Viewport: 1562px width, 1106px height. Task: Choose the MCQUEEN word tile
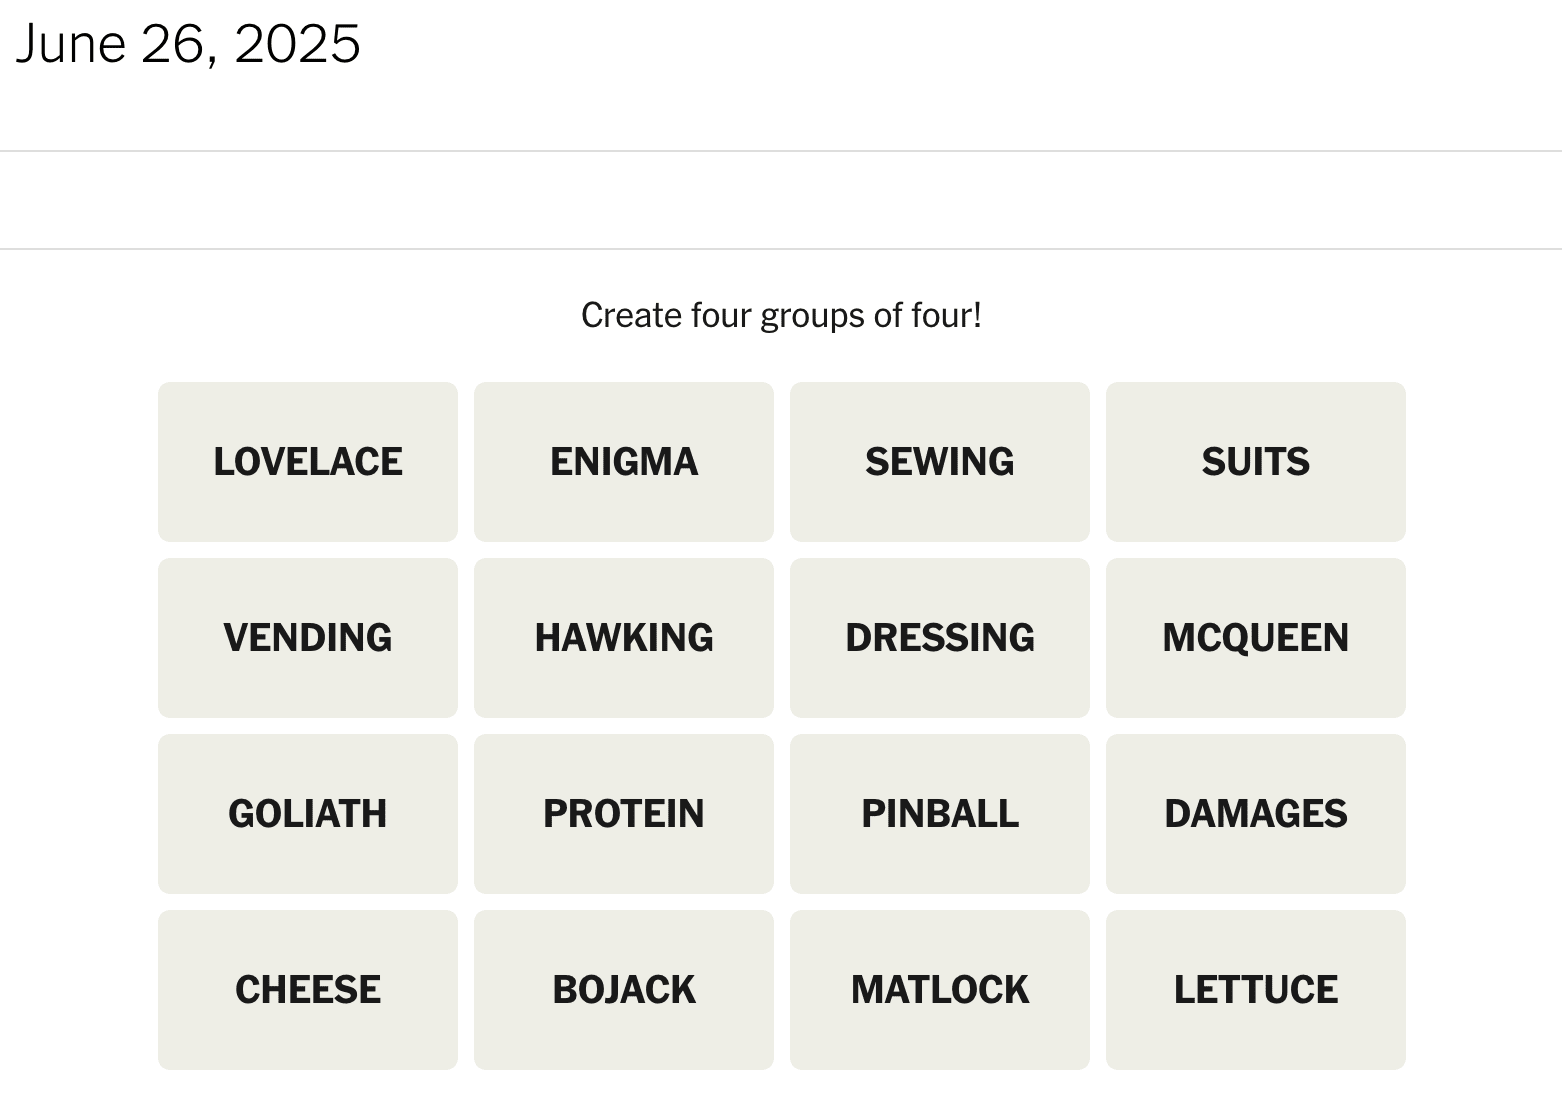tap(1256, 638)
